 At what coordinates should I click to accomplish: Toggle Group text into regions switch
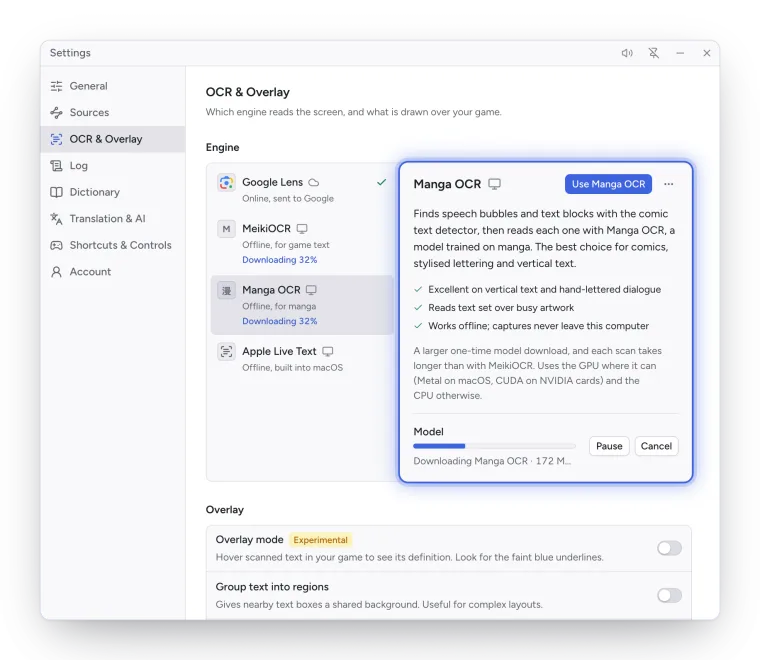coord(669,595)
